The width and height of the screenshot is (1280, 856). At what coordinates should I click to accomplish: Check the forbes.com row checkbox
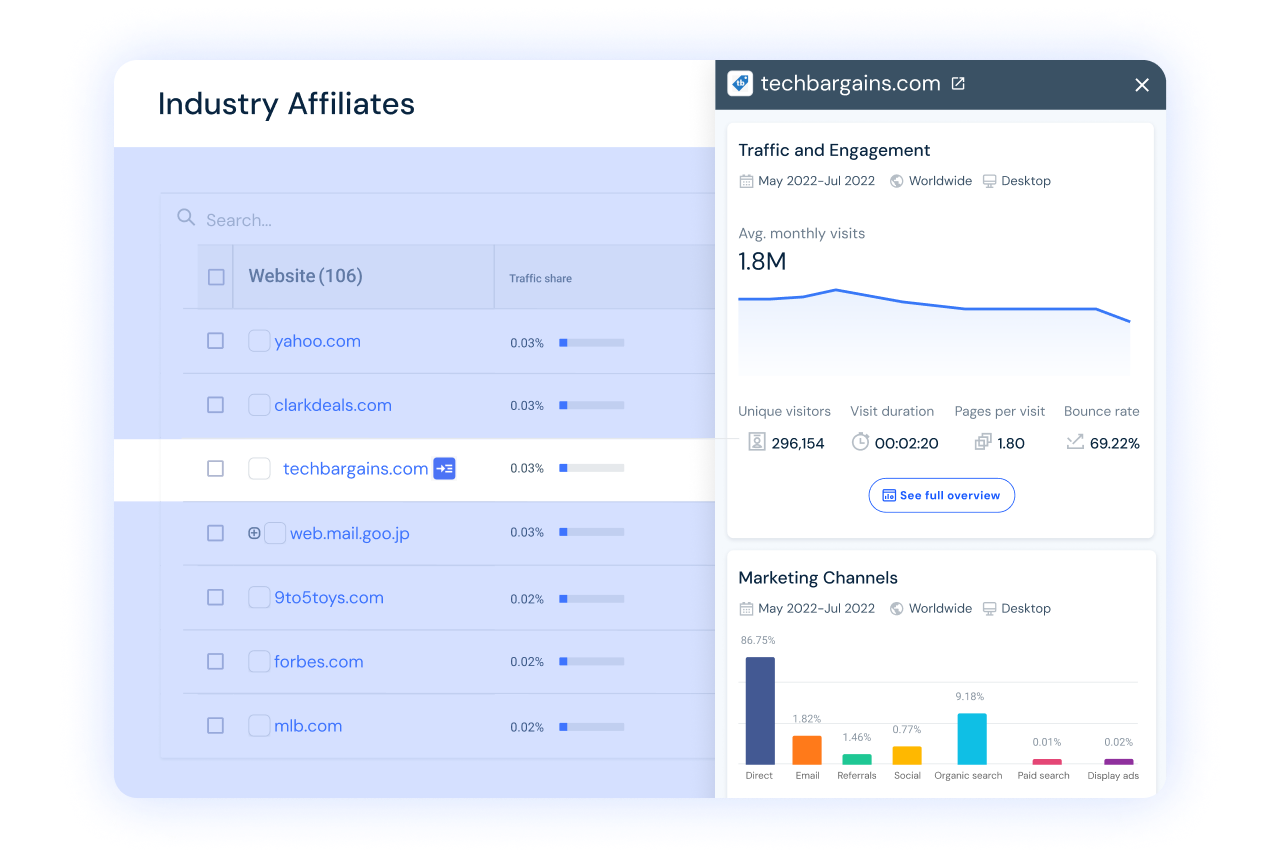(x=215, y=661)
